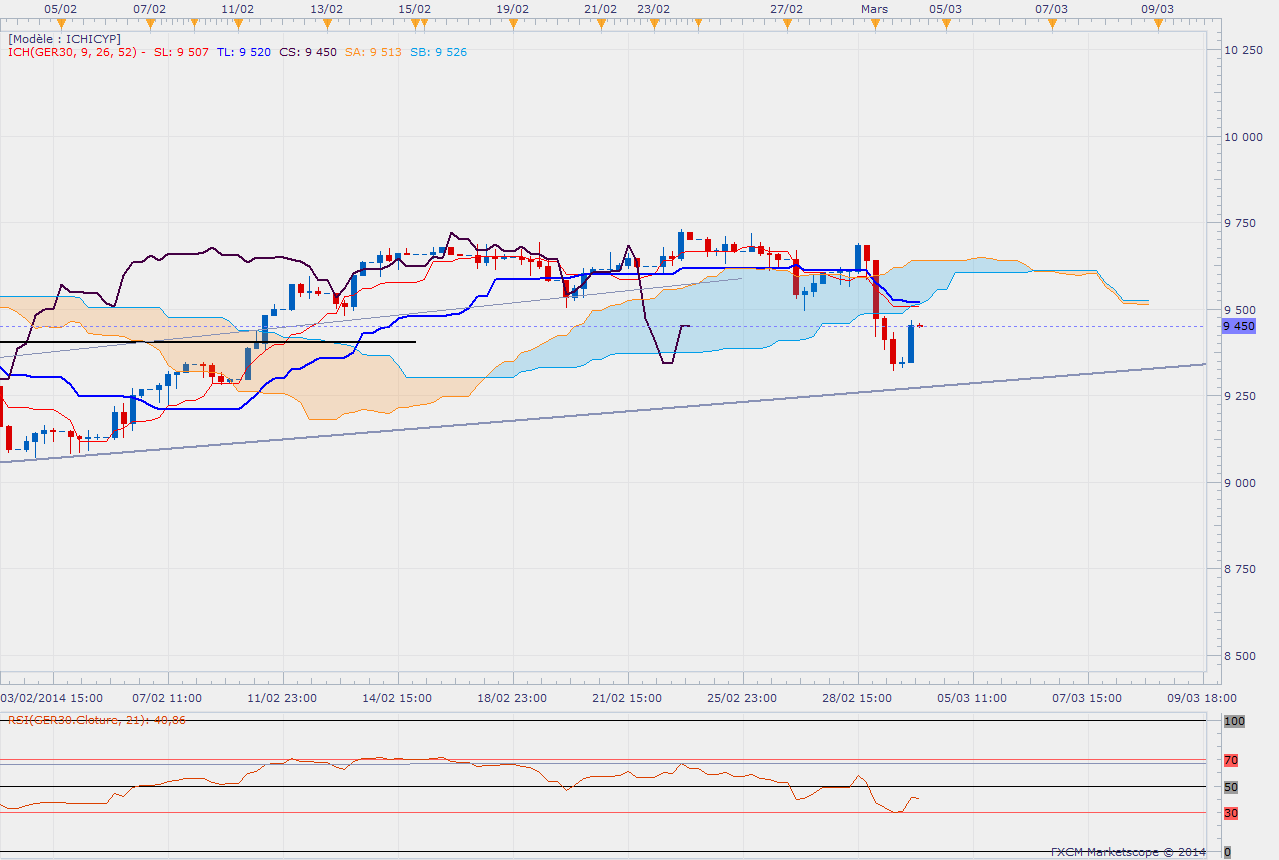The width and height of the screenshot is (1279, 860).
Task: Select the red RSI 70 level tag
Action: pyautogui.click(x=1231, y=760)
